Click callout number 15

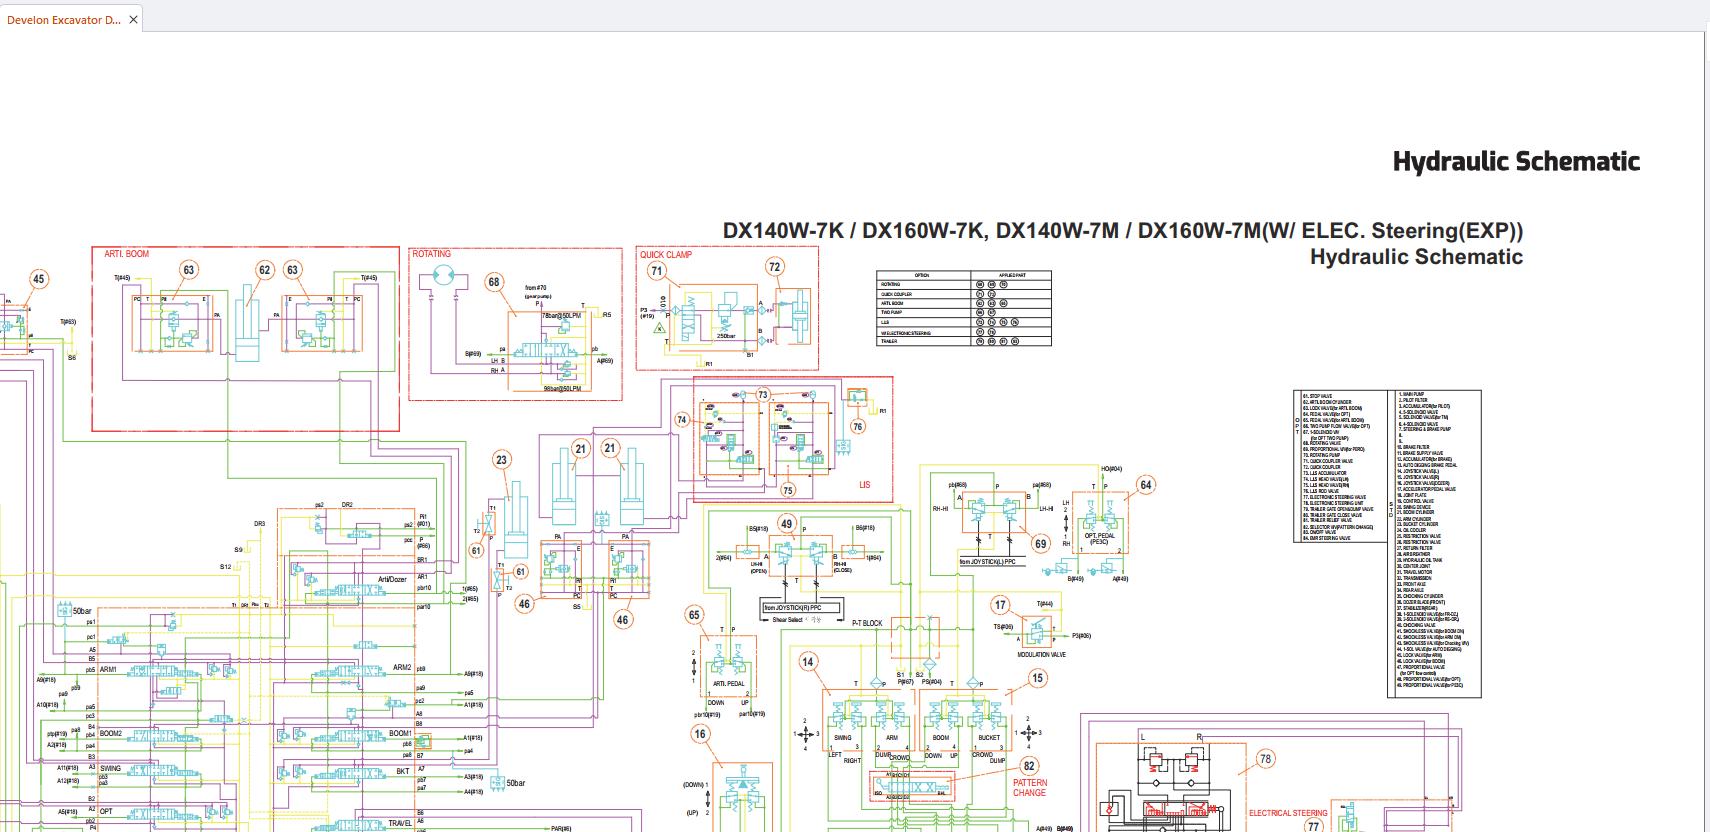point(1037,678)
